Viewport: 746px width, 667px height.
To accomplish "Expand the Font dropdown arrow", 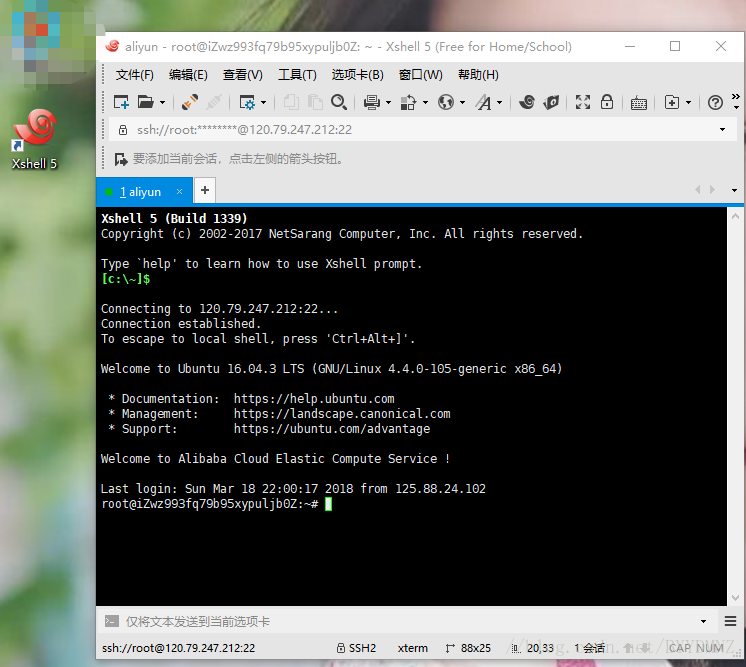I will coord(500,103).
